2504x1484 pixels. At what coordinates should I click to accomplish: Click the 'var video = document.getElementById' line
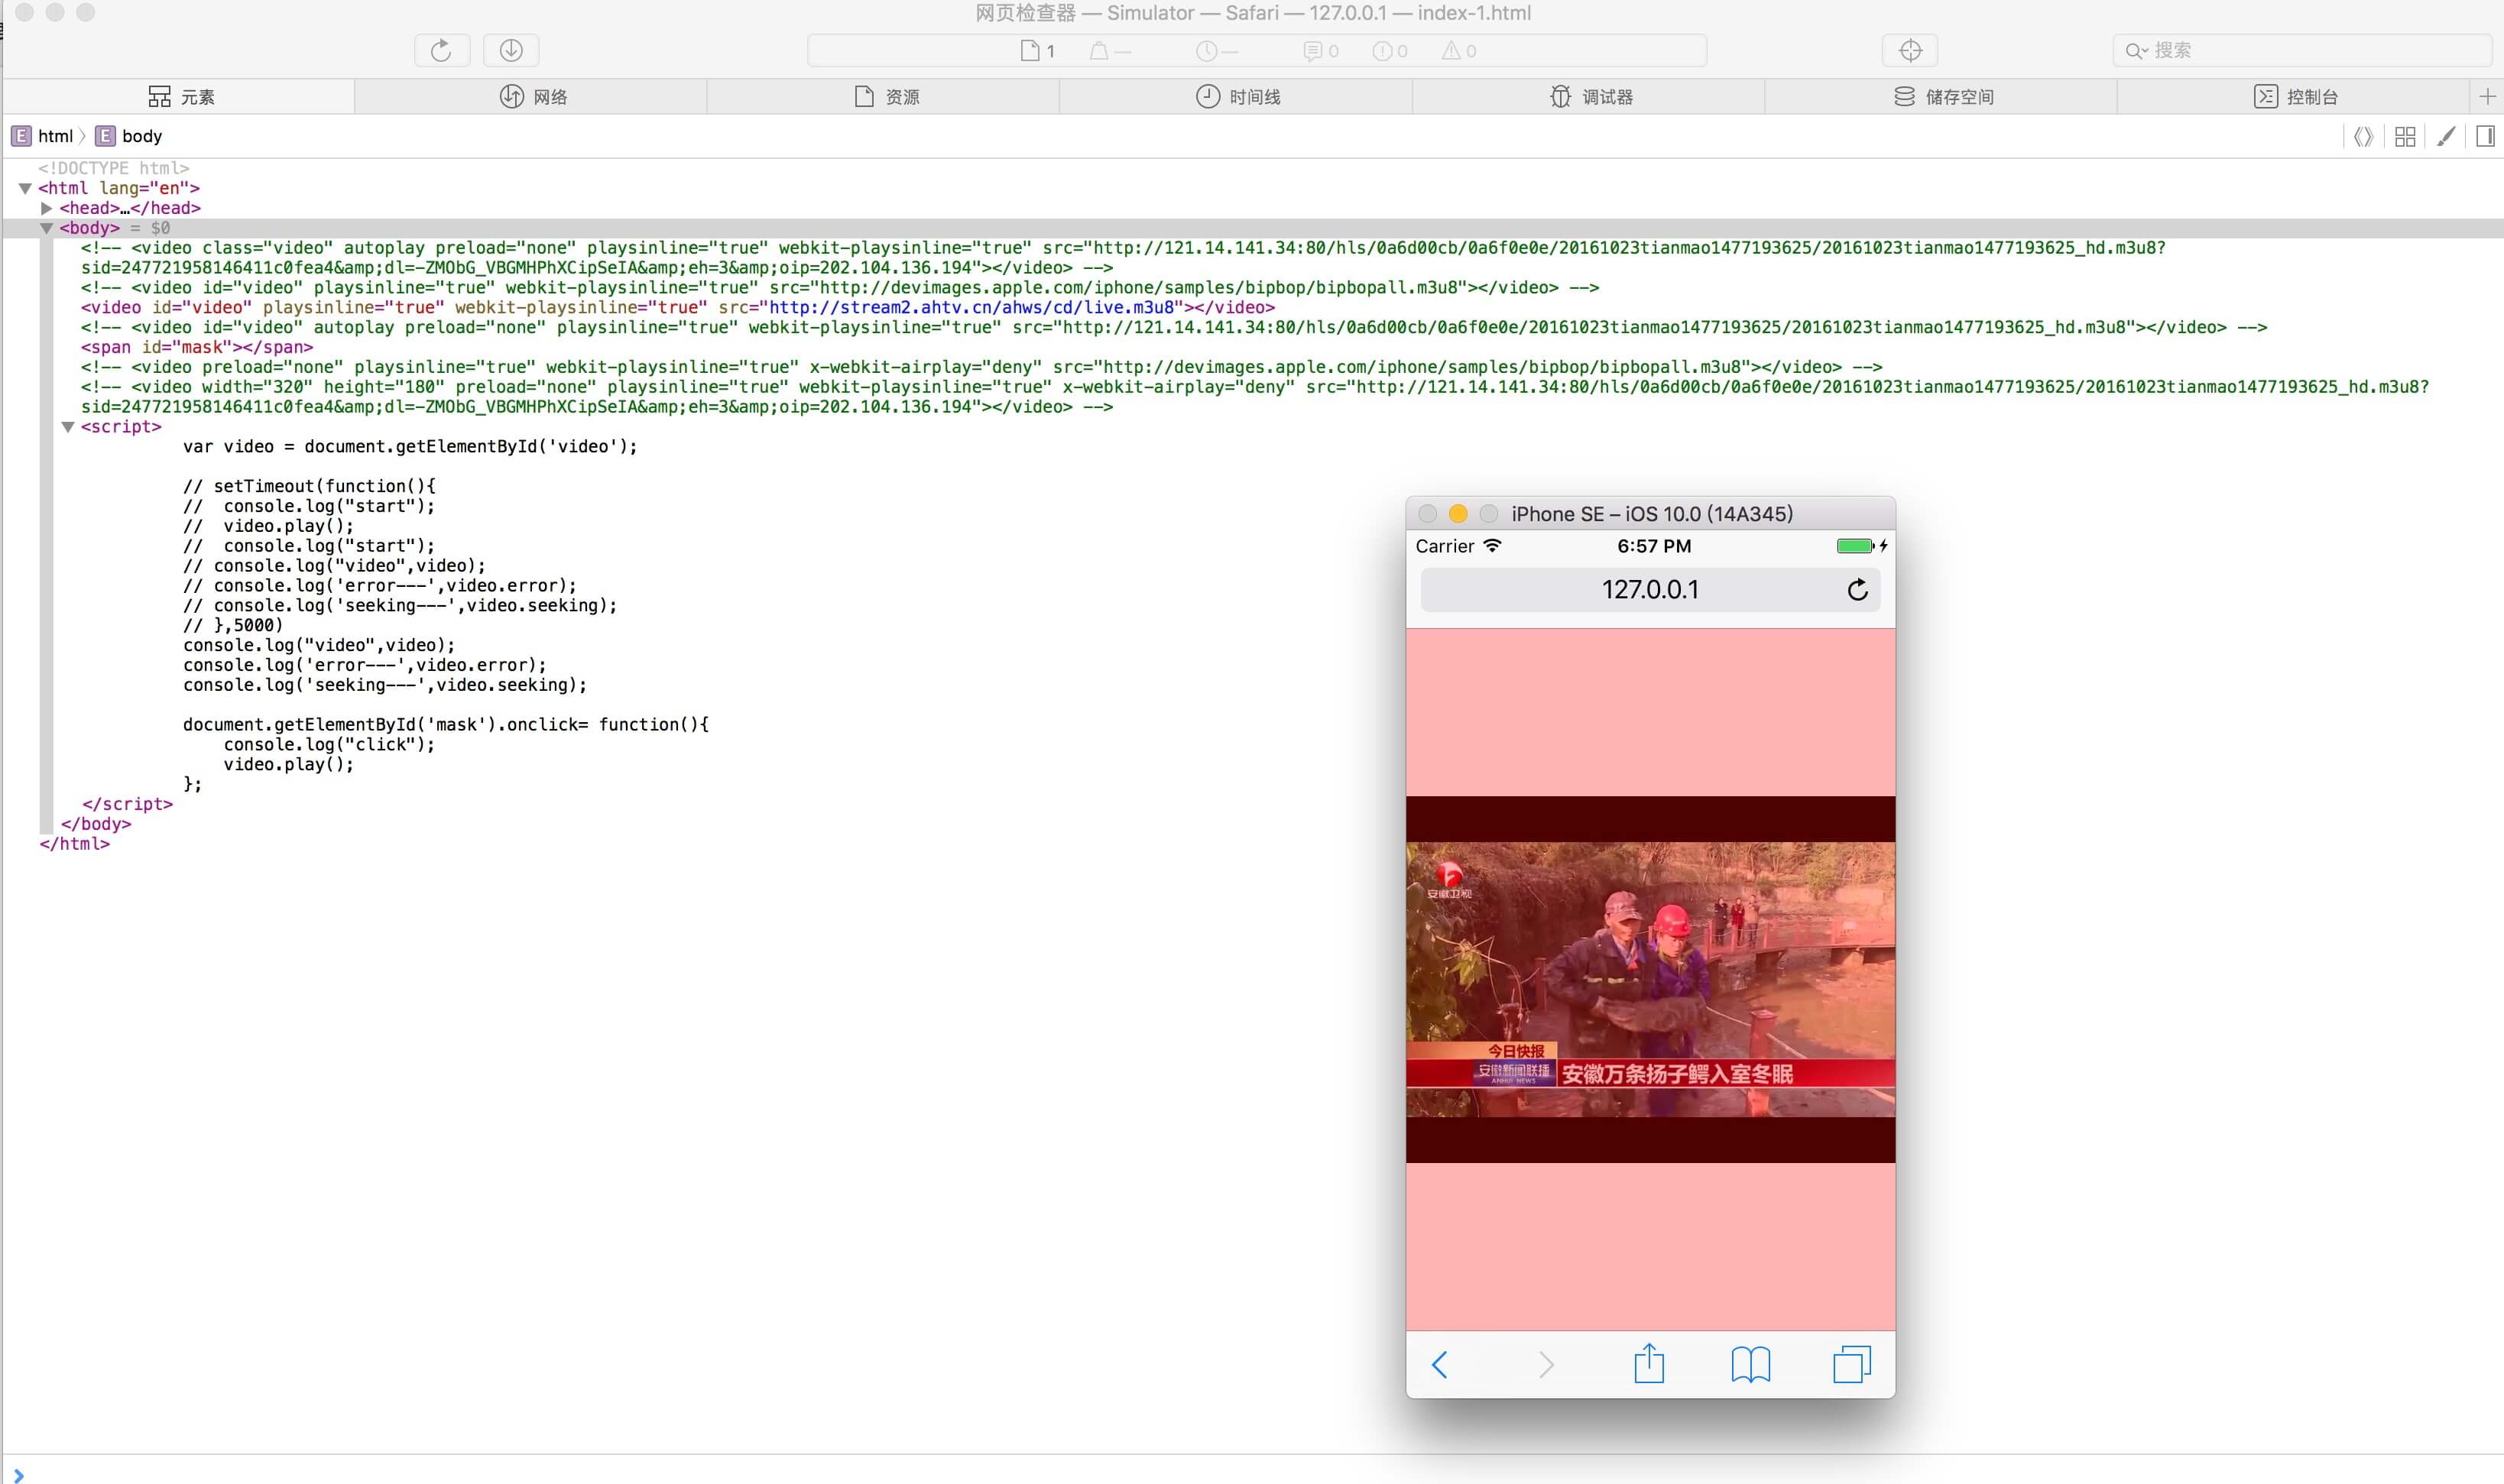pyautogui.click(x=410, y=446)
